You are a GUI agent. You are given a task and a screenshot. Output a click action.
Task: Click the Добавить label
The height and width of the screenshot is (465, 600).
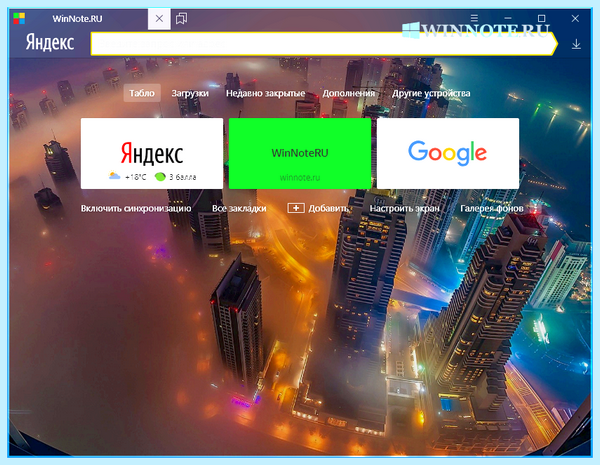point(329,208)
